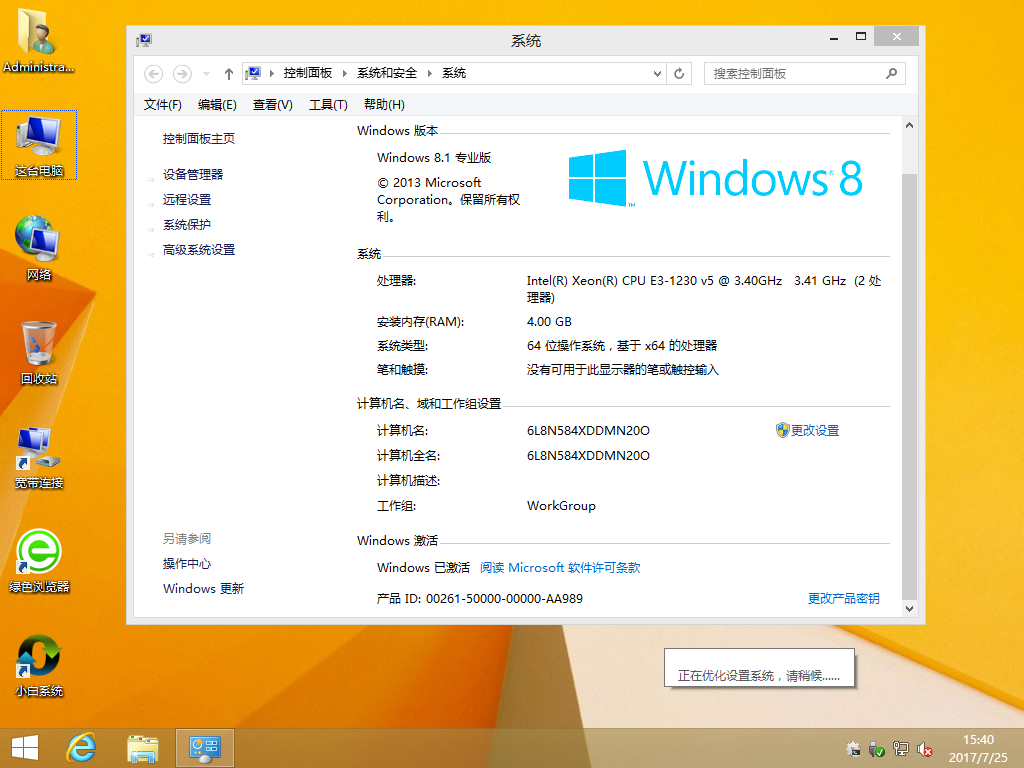Open the 查看(V) menu
This screenshot has width=1024, height=768.
click(x=270, y=104)
